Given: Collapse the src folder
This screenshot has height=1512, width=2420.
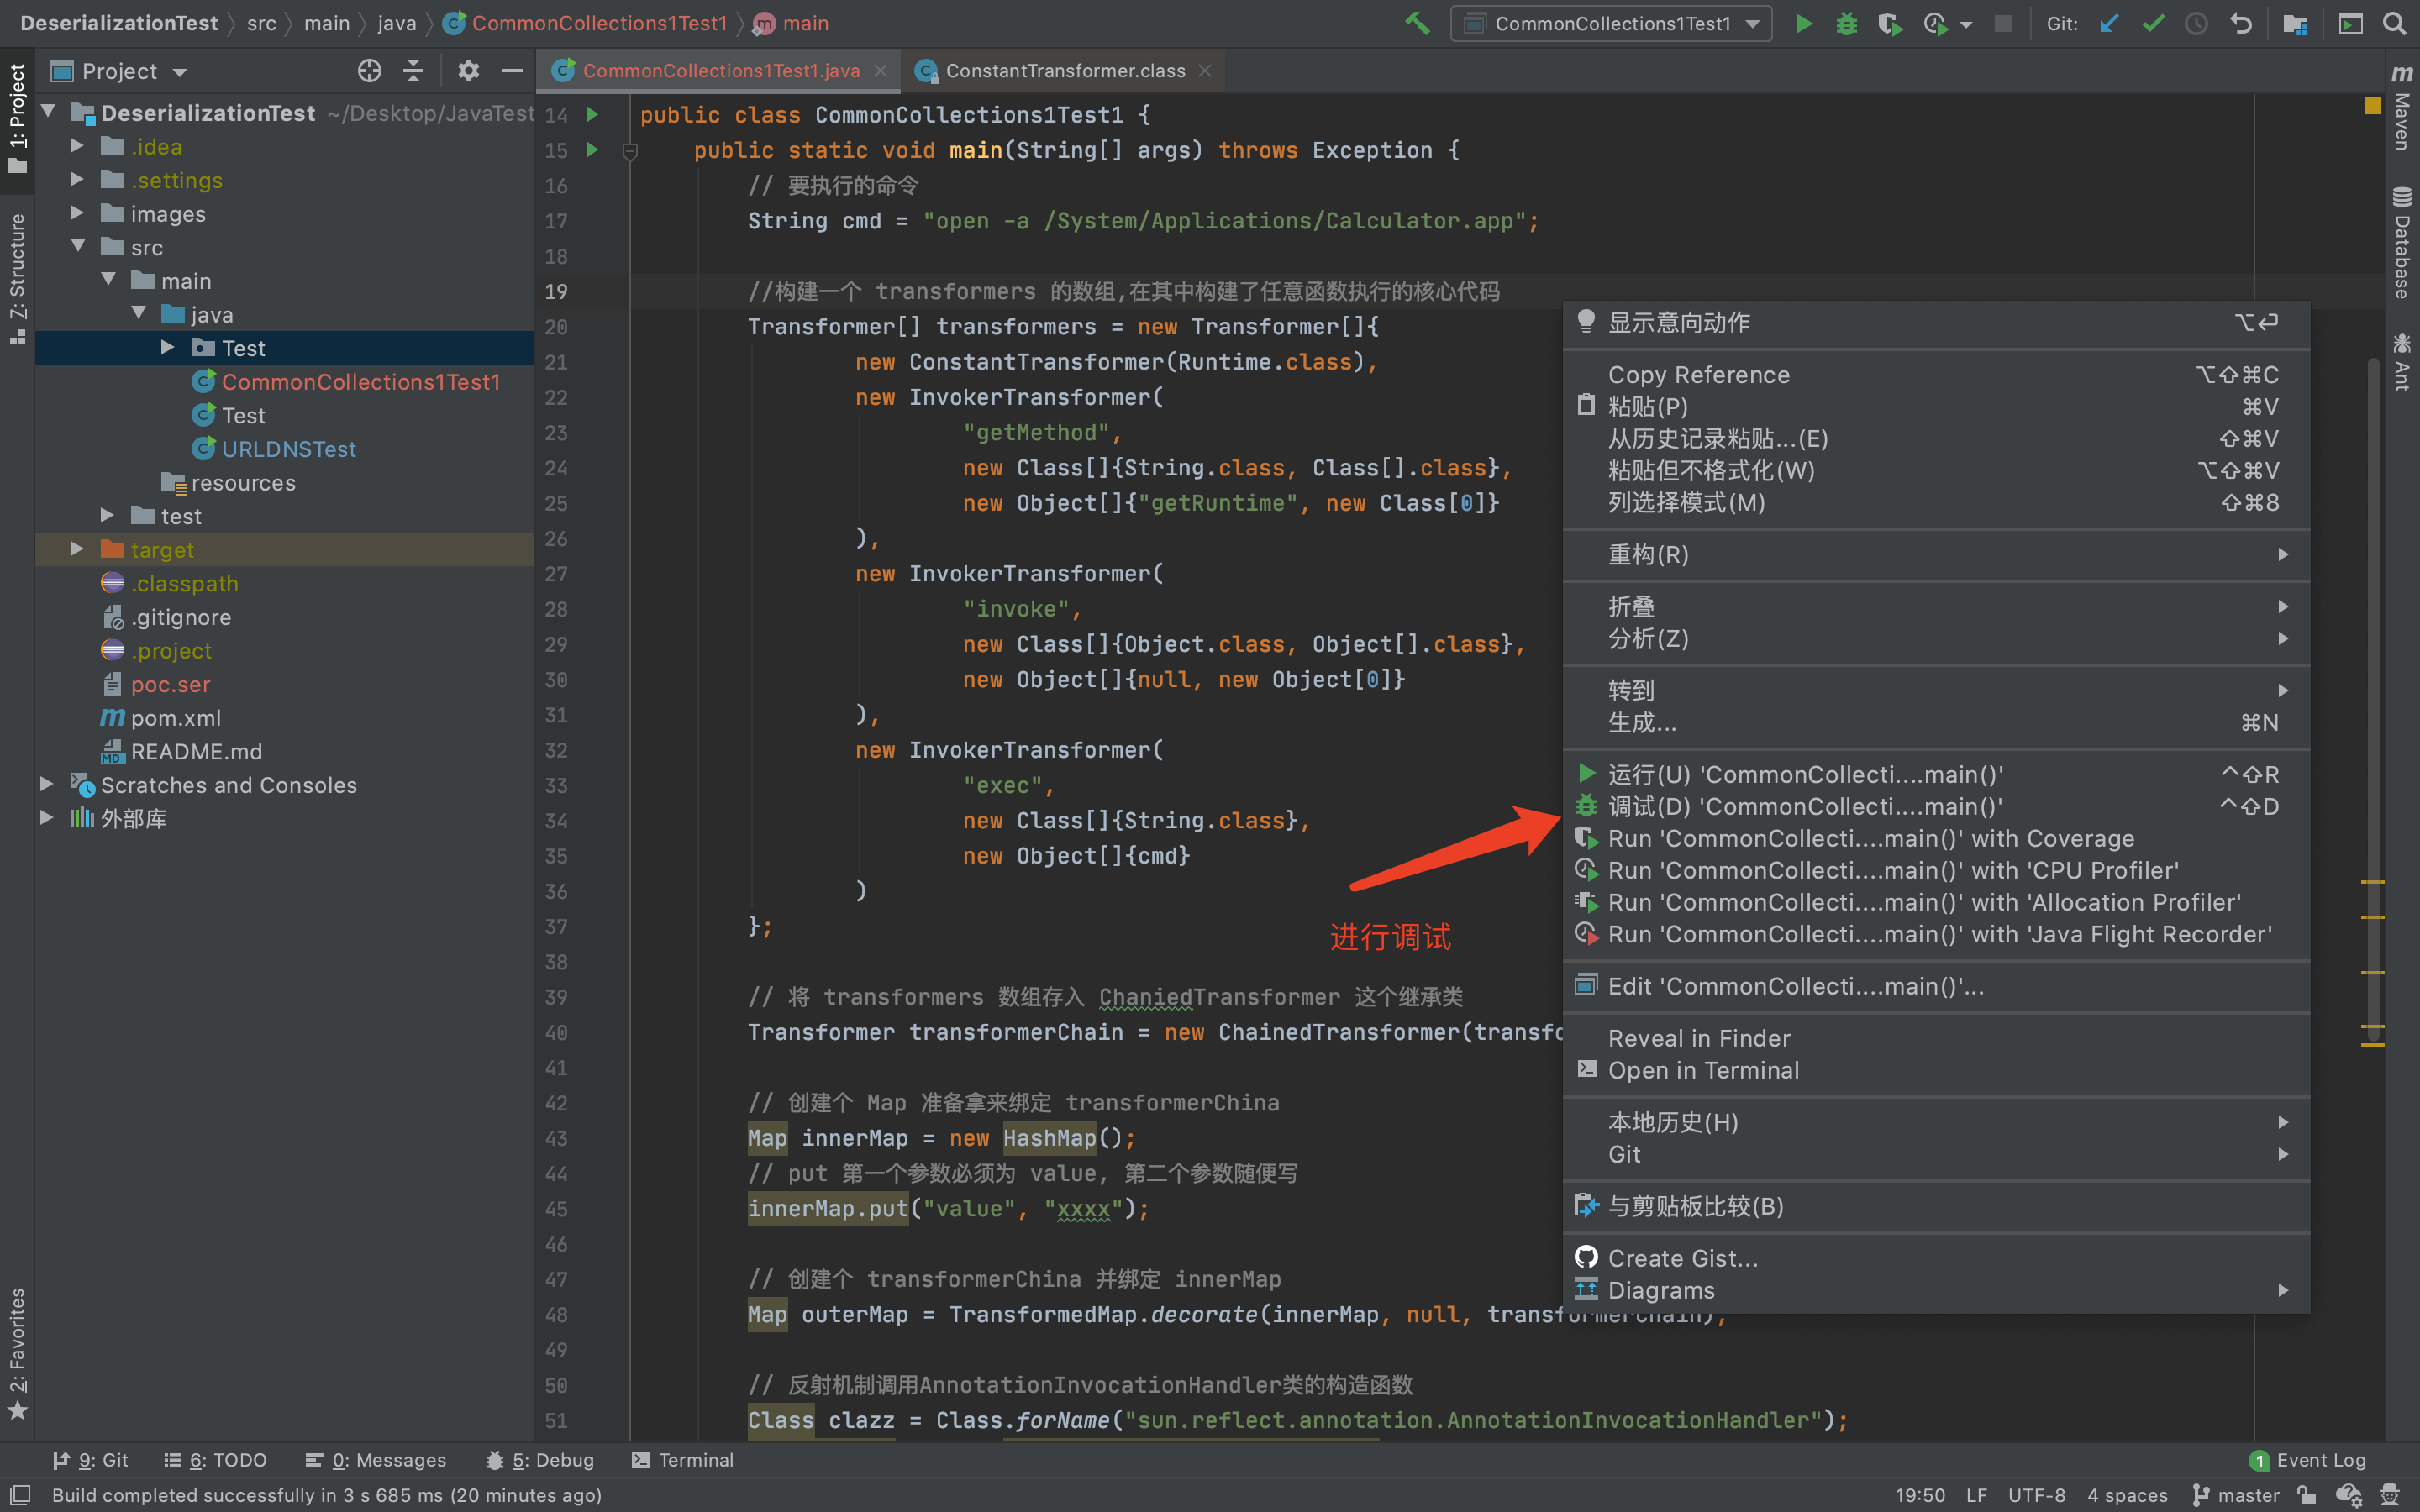Looking at the screenshot, I should [77, 246].
